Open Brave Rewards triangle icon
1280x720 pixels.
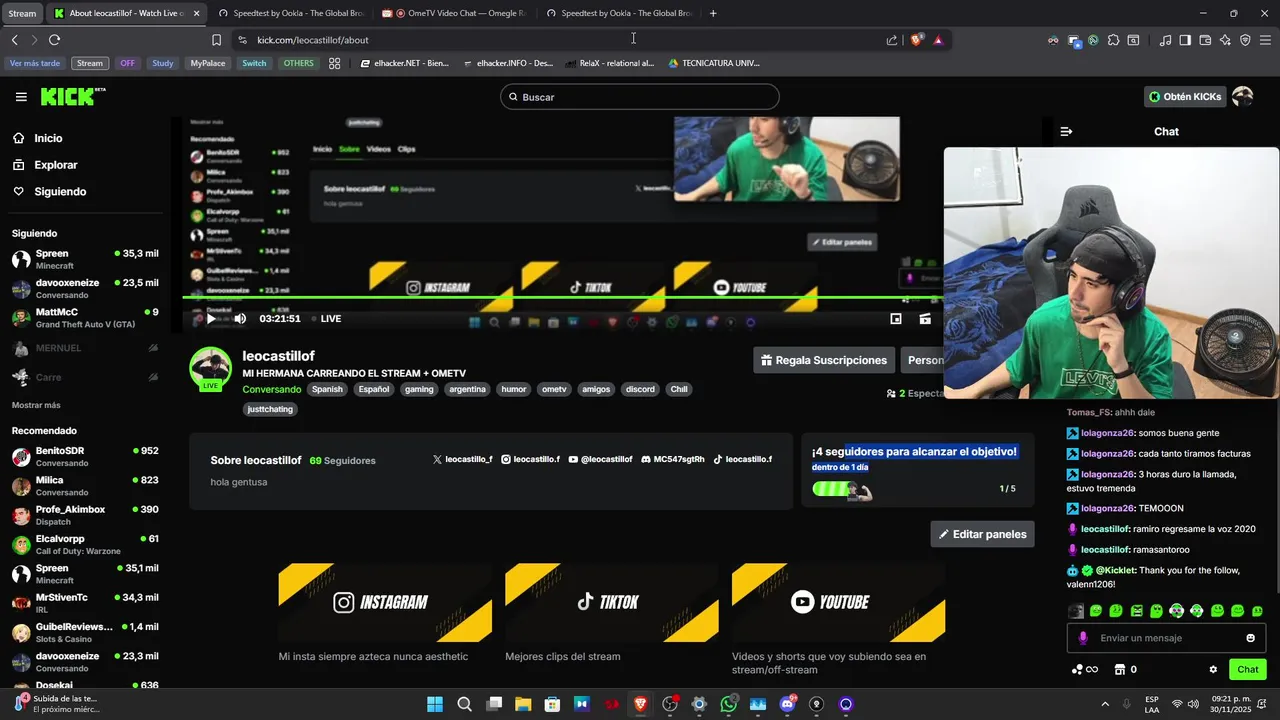tap(938, 40)
